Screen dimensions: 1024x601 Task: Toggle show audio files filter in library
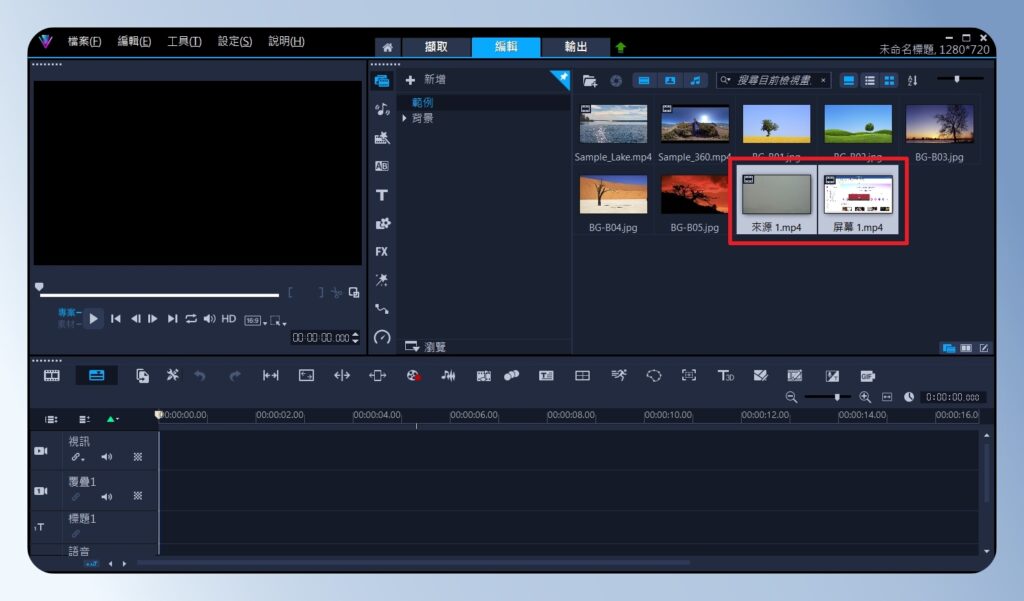click(696, 80)
